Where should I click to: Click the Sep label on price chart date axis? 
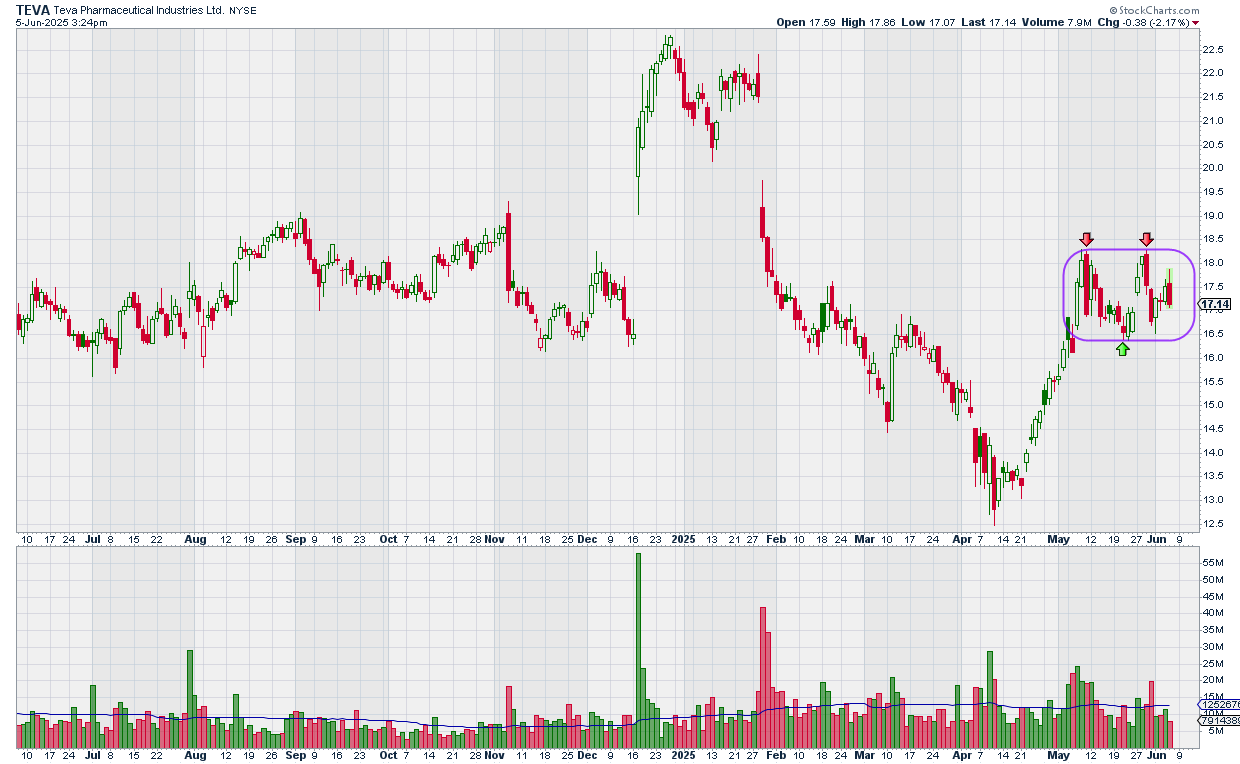[x=296, y=539]
